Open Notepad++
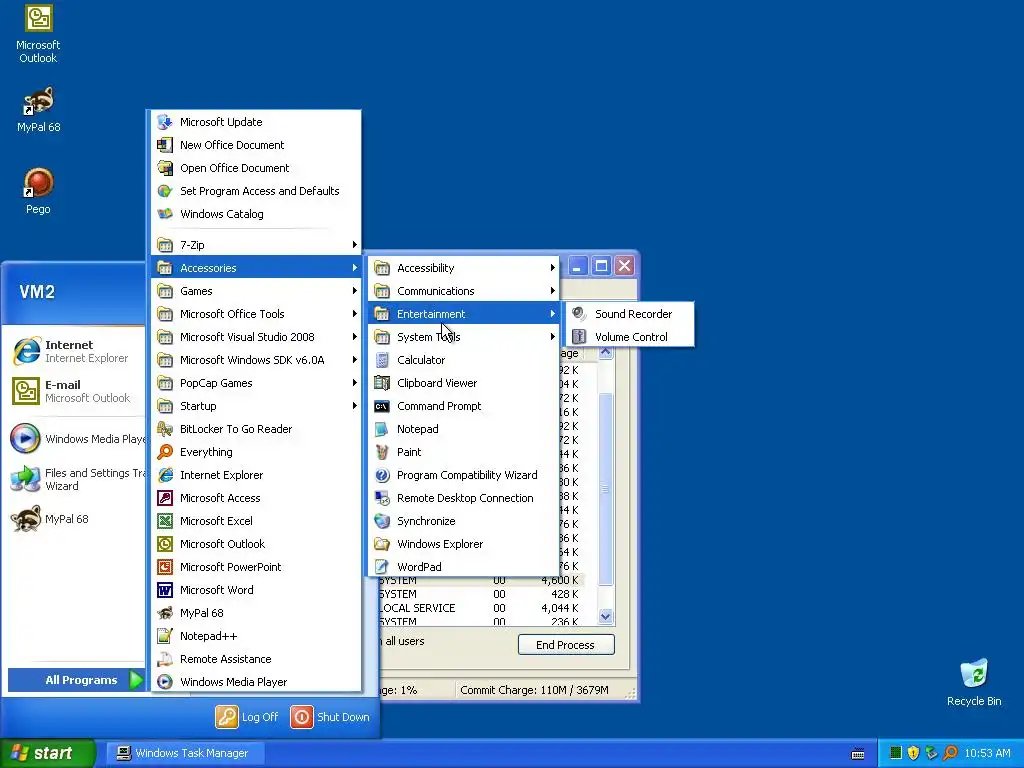The width and height of the screenshot is (1024, 768). pos(256,636)
